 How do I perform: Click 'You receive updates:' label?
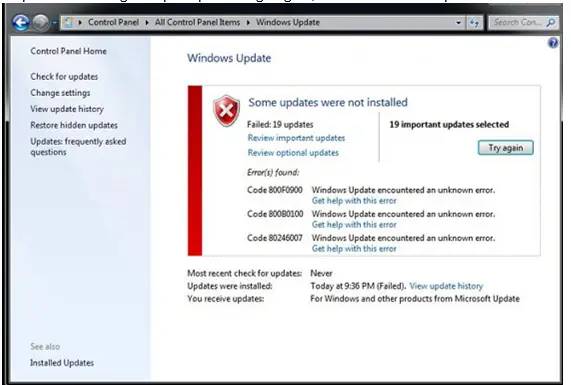tap(226, 299)
